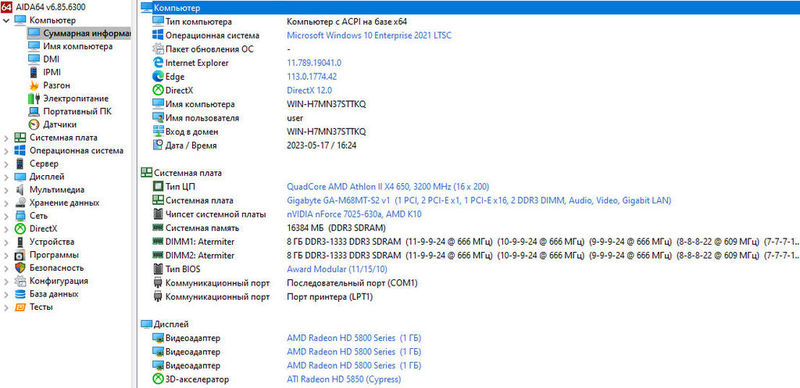Click the Internet Explorer icon in list
800x388 pixels.
pyautogui.click(x=158, y=63)
